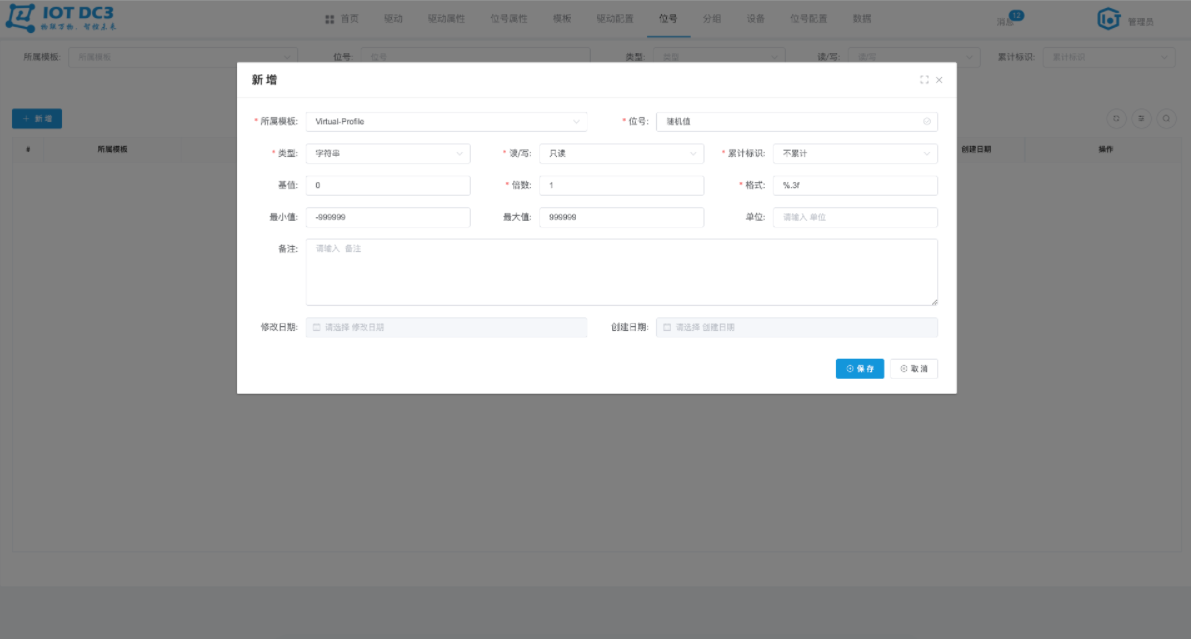The height and width of the screenshot is (639, 1191).
Task: Open the 累计标识 不累计 dropdown
Action: pos(855,153)
